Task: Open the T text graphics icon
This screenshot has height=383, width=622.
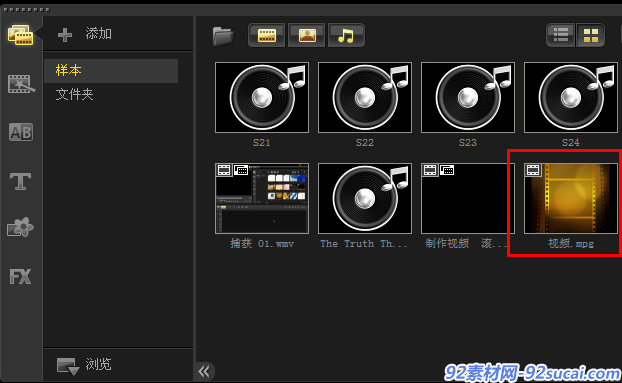Action: (20, 181)
